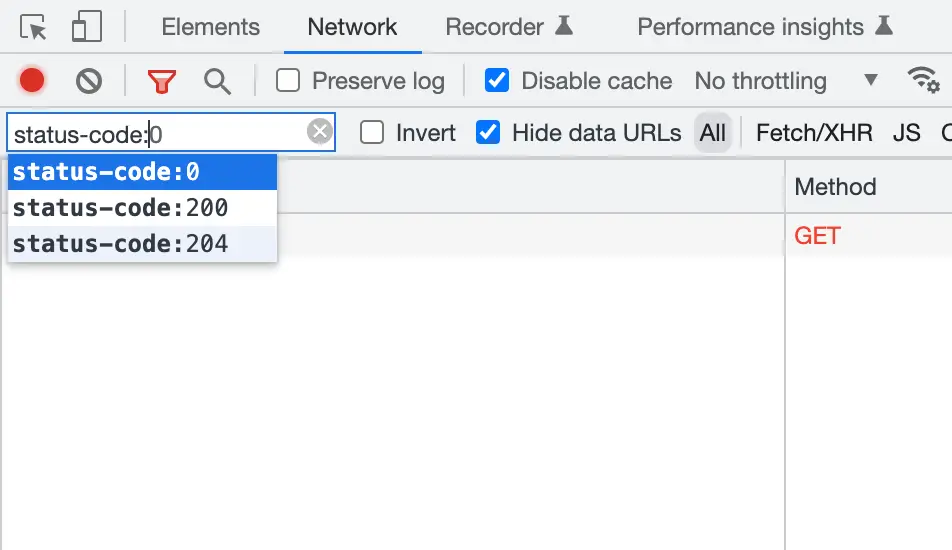The width and height of the screenshot is (952, 550).
Task: Uncheck the Disable cache checkbox
Action: click(496, 81)
